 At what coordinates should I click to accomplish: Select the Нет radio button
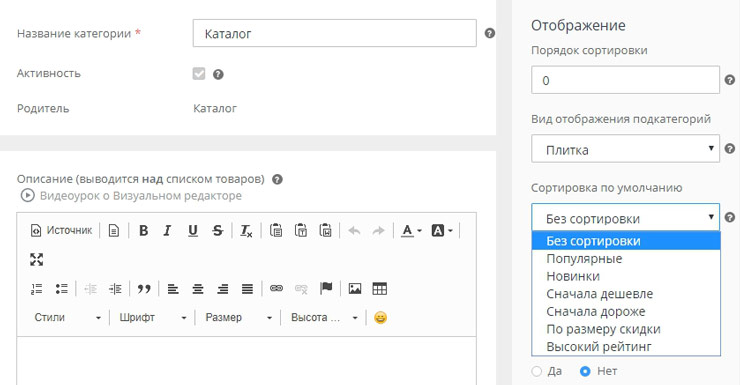tap(585, 371)
